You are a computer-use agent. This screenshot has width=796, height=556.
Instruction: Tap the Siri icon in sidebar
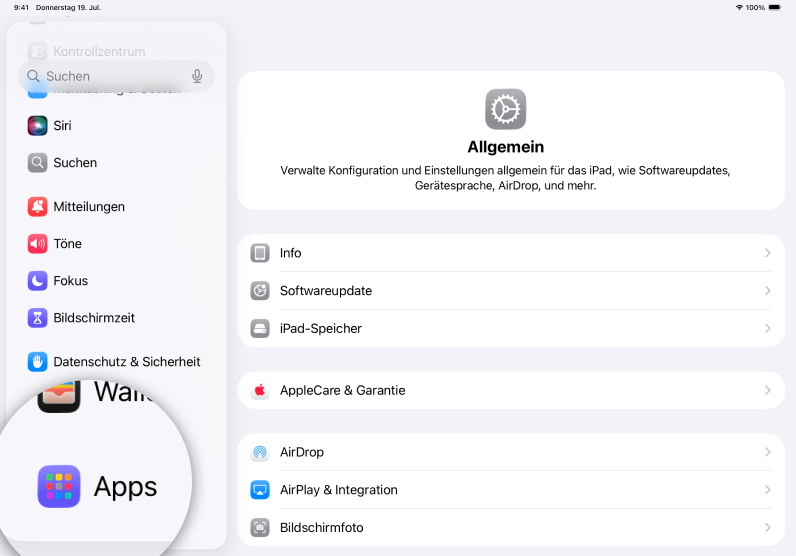tap(37, 126)
